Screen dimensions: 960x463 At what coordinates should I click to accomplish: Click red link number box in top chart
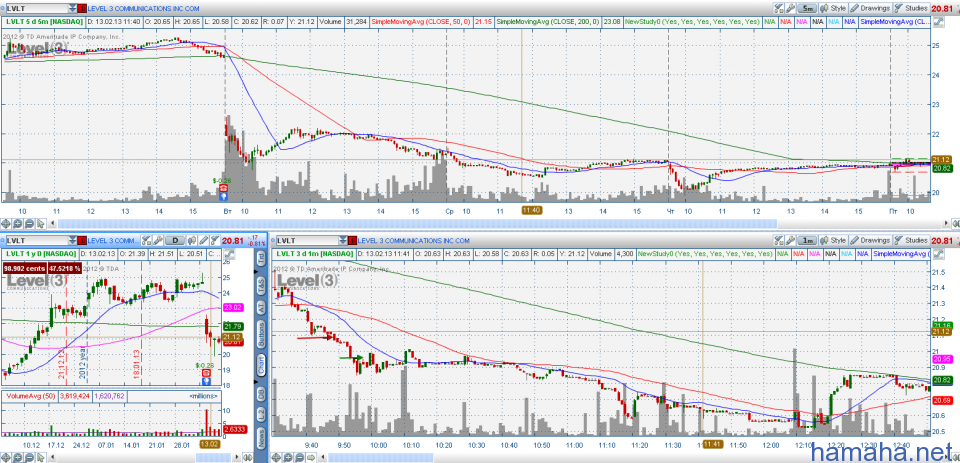click(x=83, y=9)
